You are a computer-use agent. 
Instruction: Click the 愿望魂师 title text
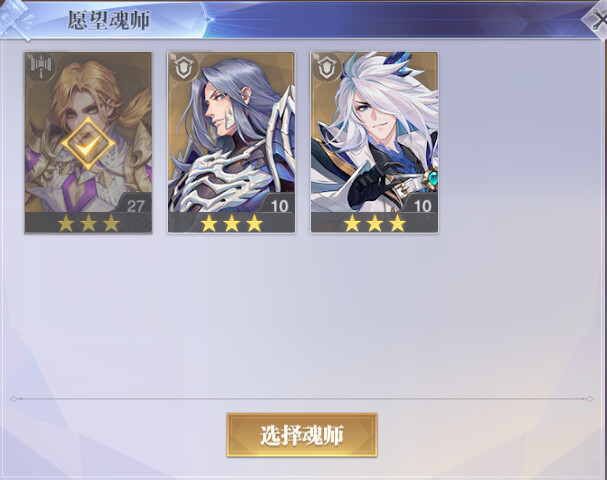(x=109, y=20)
